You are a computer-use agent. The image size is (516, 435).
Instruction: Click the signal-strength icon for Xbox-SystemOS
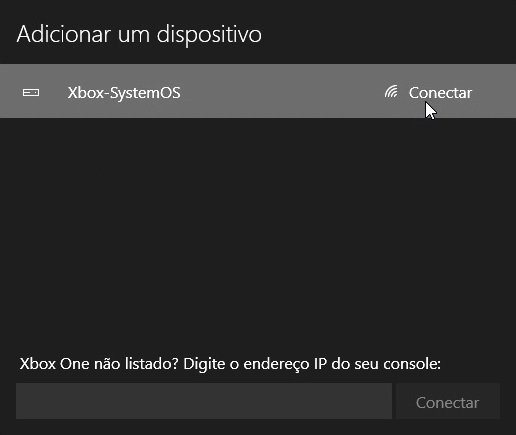[x=391, y=92]
